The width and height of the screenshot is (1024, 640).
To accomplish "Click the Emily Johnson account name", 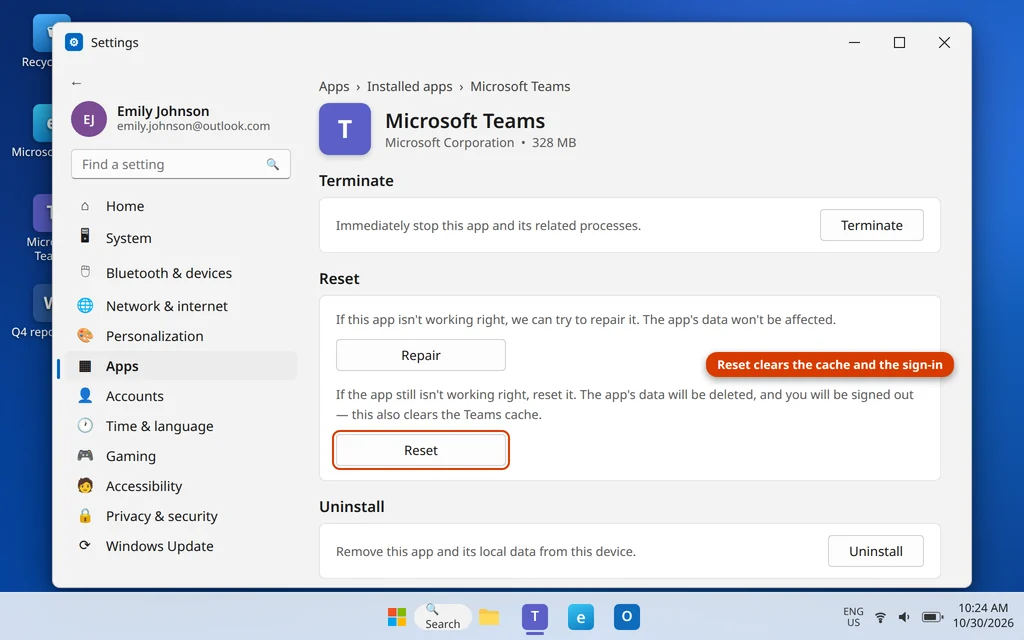I will [163, 111].
